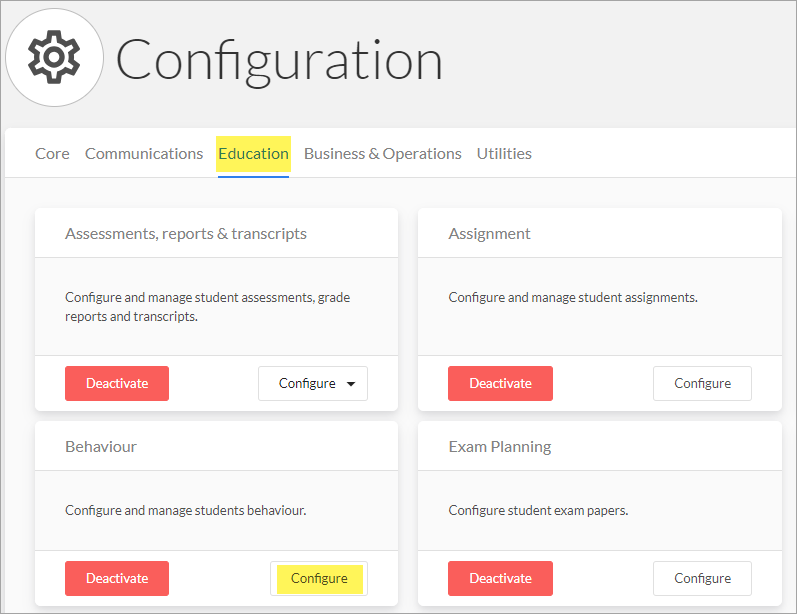Click the Behaviour card heading
The height and width of the screenshot is (614, 797).
point(101,447)
